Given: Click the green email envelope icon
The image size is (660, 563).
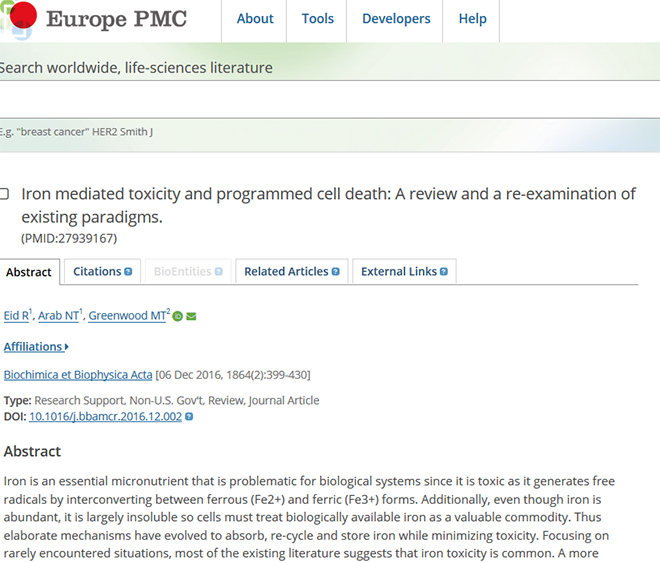Looking at the screenshot, I should (191, 316).
